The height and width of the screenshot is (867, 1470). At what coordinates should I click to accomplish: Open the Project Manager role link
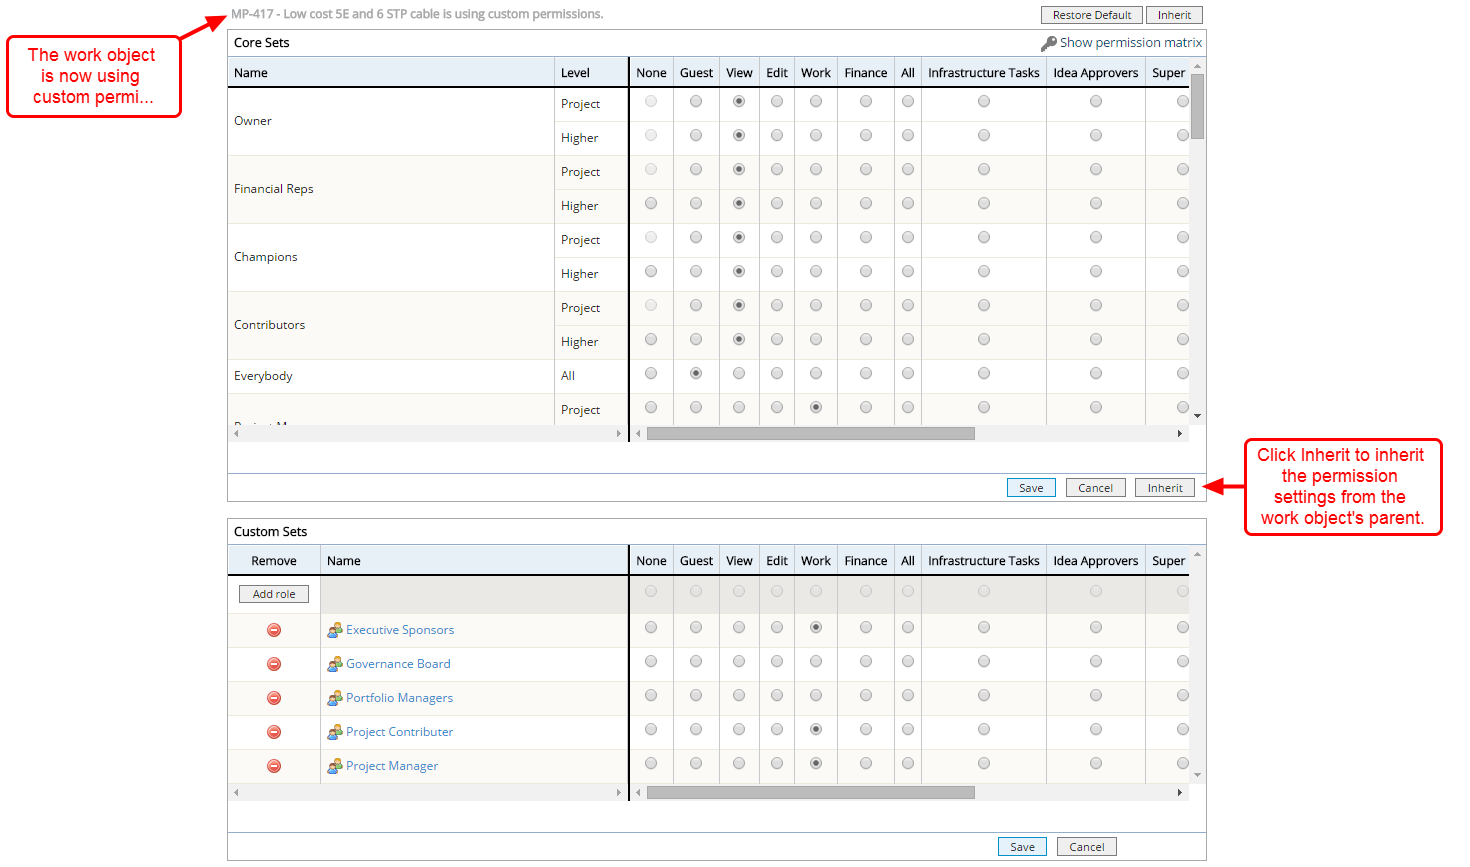point(392,766)
